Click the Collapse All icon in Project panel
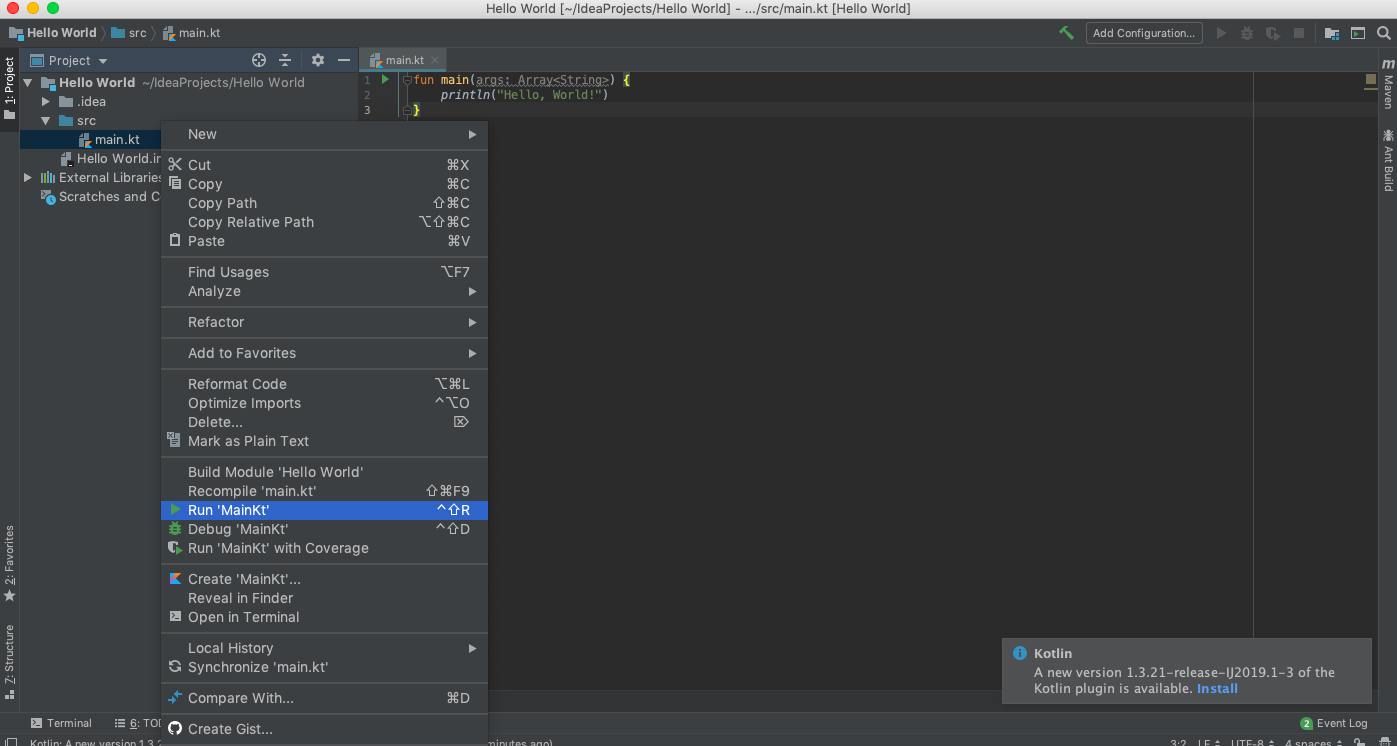The height and width of the screenshot is (746, 1397). point(285,60)
